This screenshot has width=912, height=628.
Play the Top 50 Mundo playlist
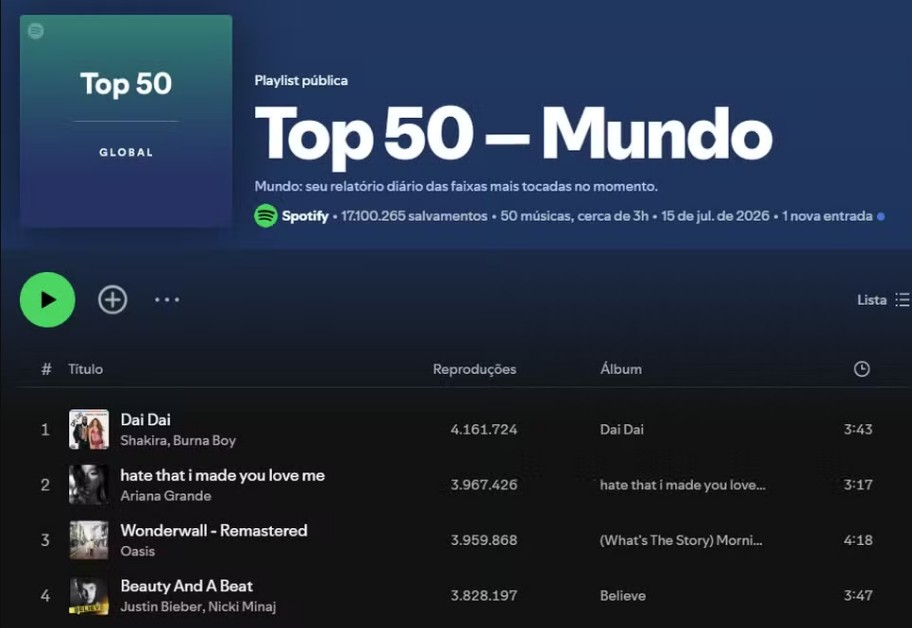pos(48,299)
